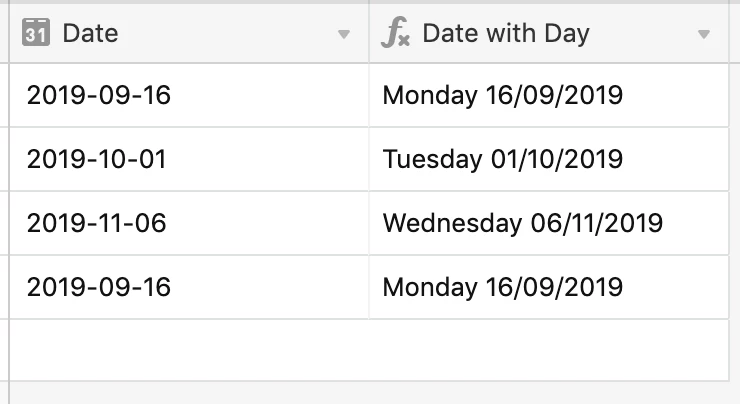740x404 pixels.
Task: Select the Date with Day column header label
Action: coord(506,34)
